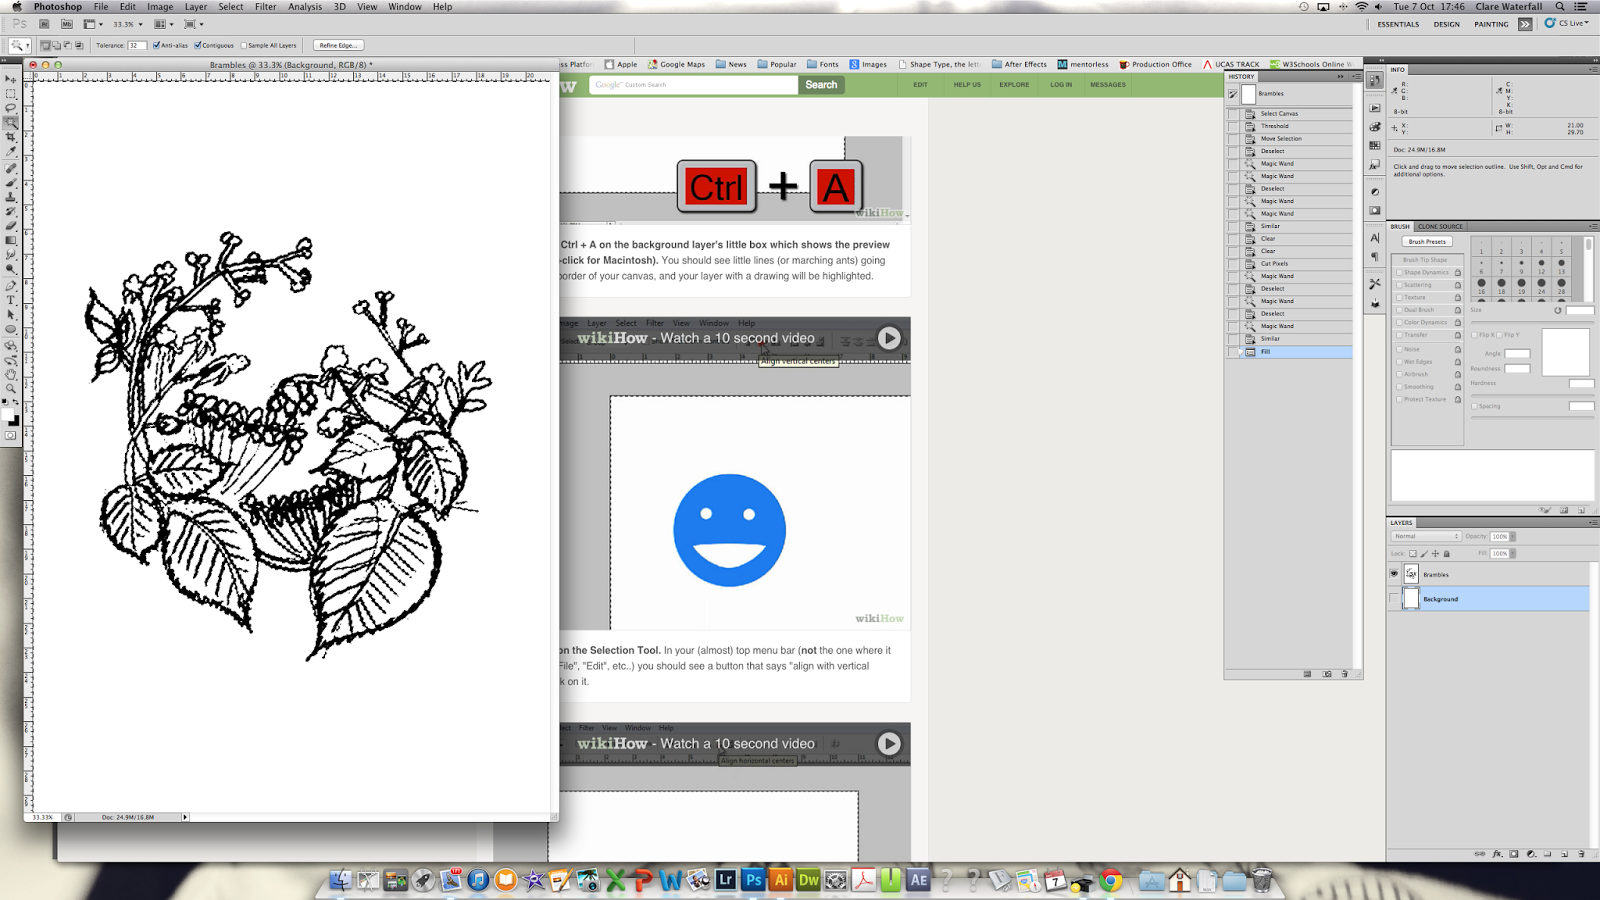Click the Refine Edge button
This screenshot has height=900, width=1600.
tap(338, 45)
